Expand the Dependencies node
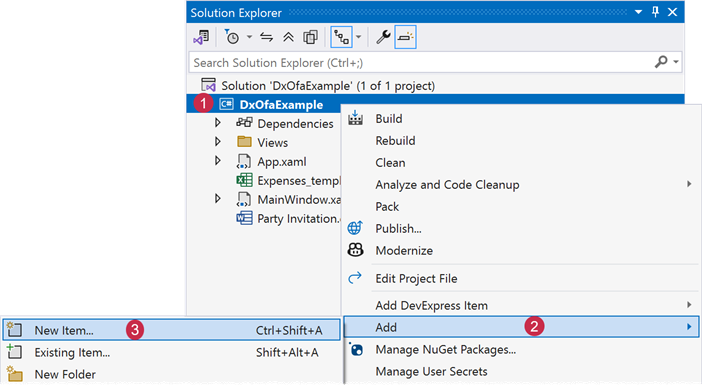 click(x=218, y=123)
